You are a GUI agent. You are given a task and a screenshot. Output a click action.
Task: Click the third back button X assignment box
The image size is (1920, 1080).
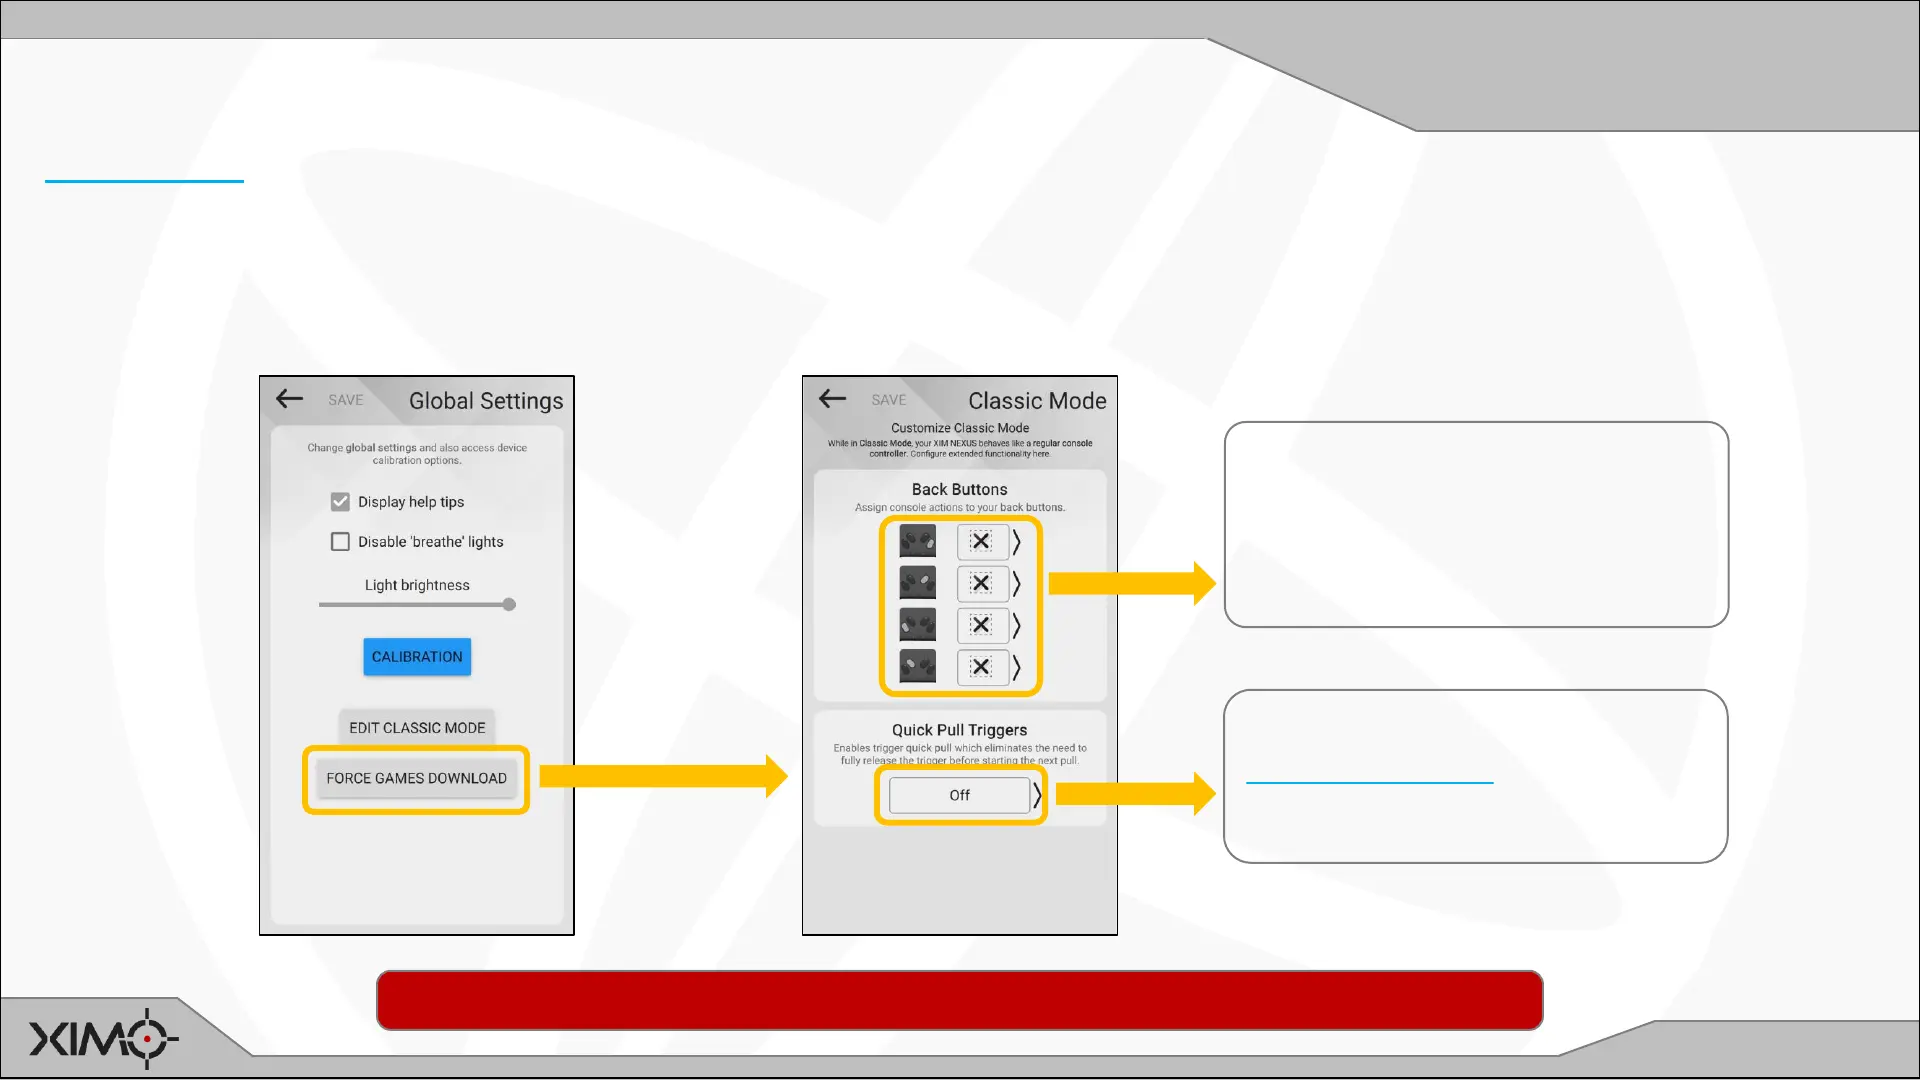tap(981, 625)
